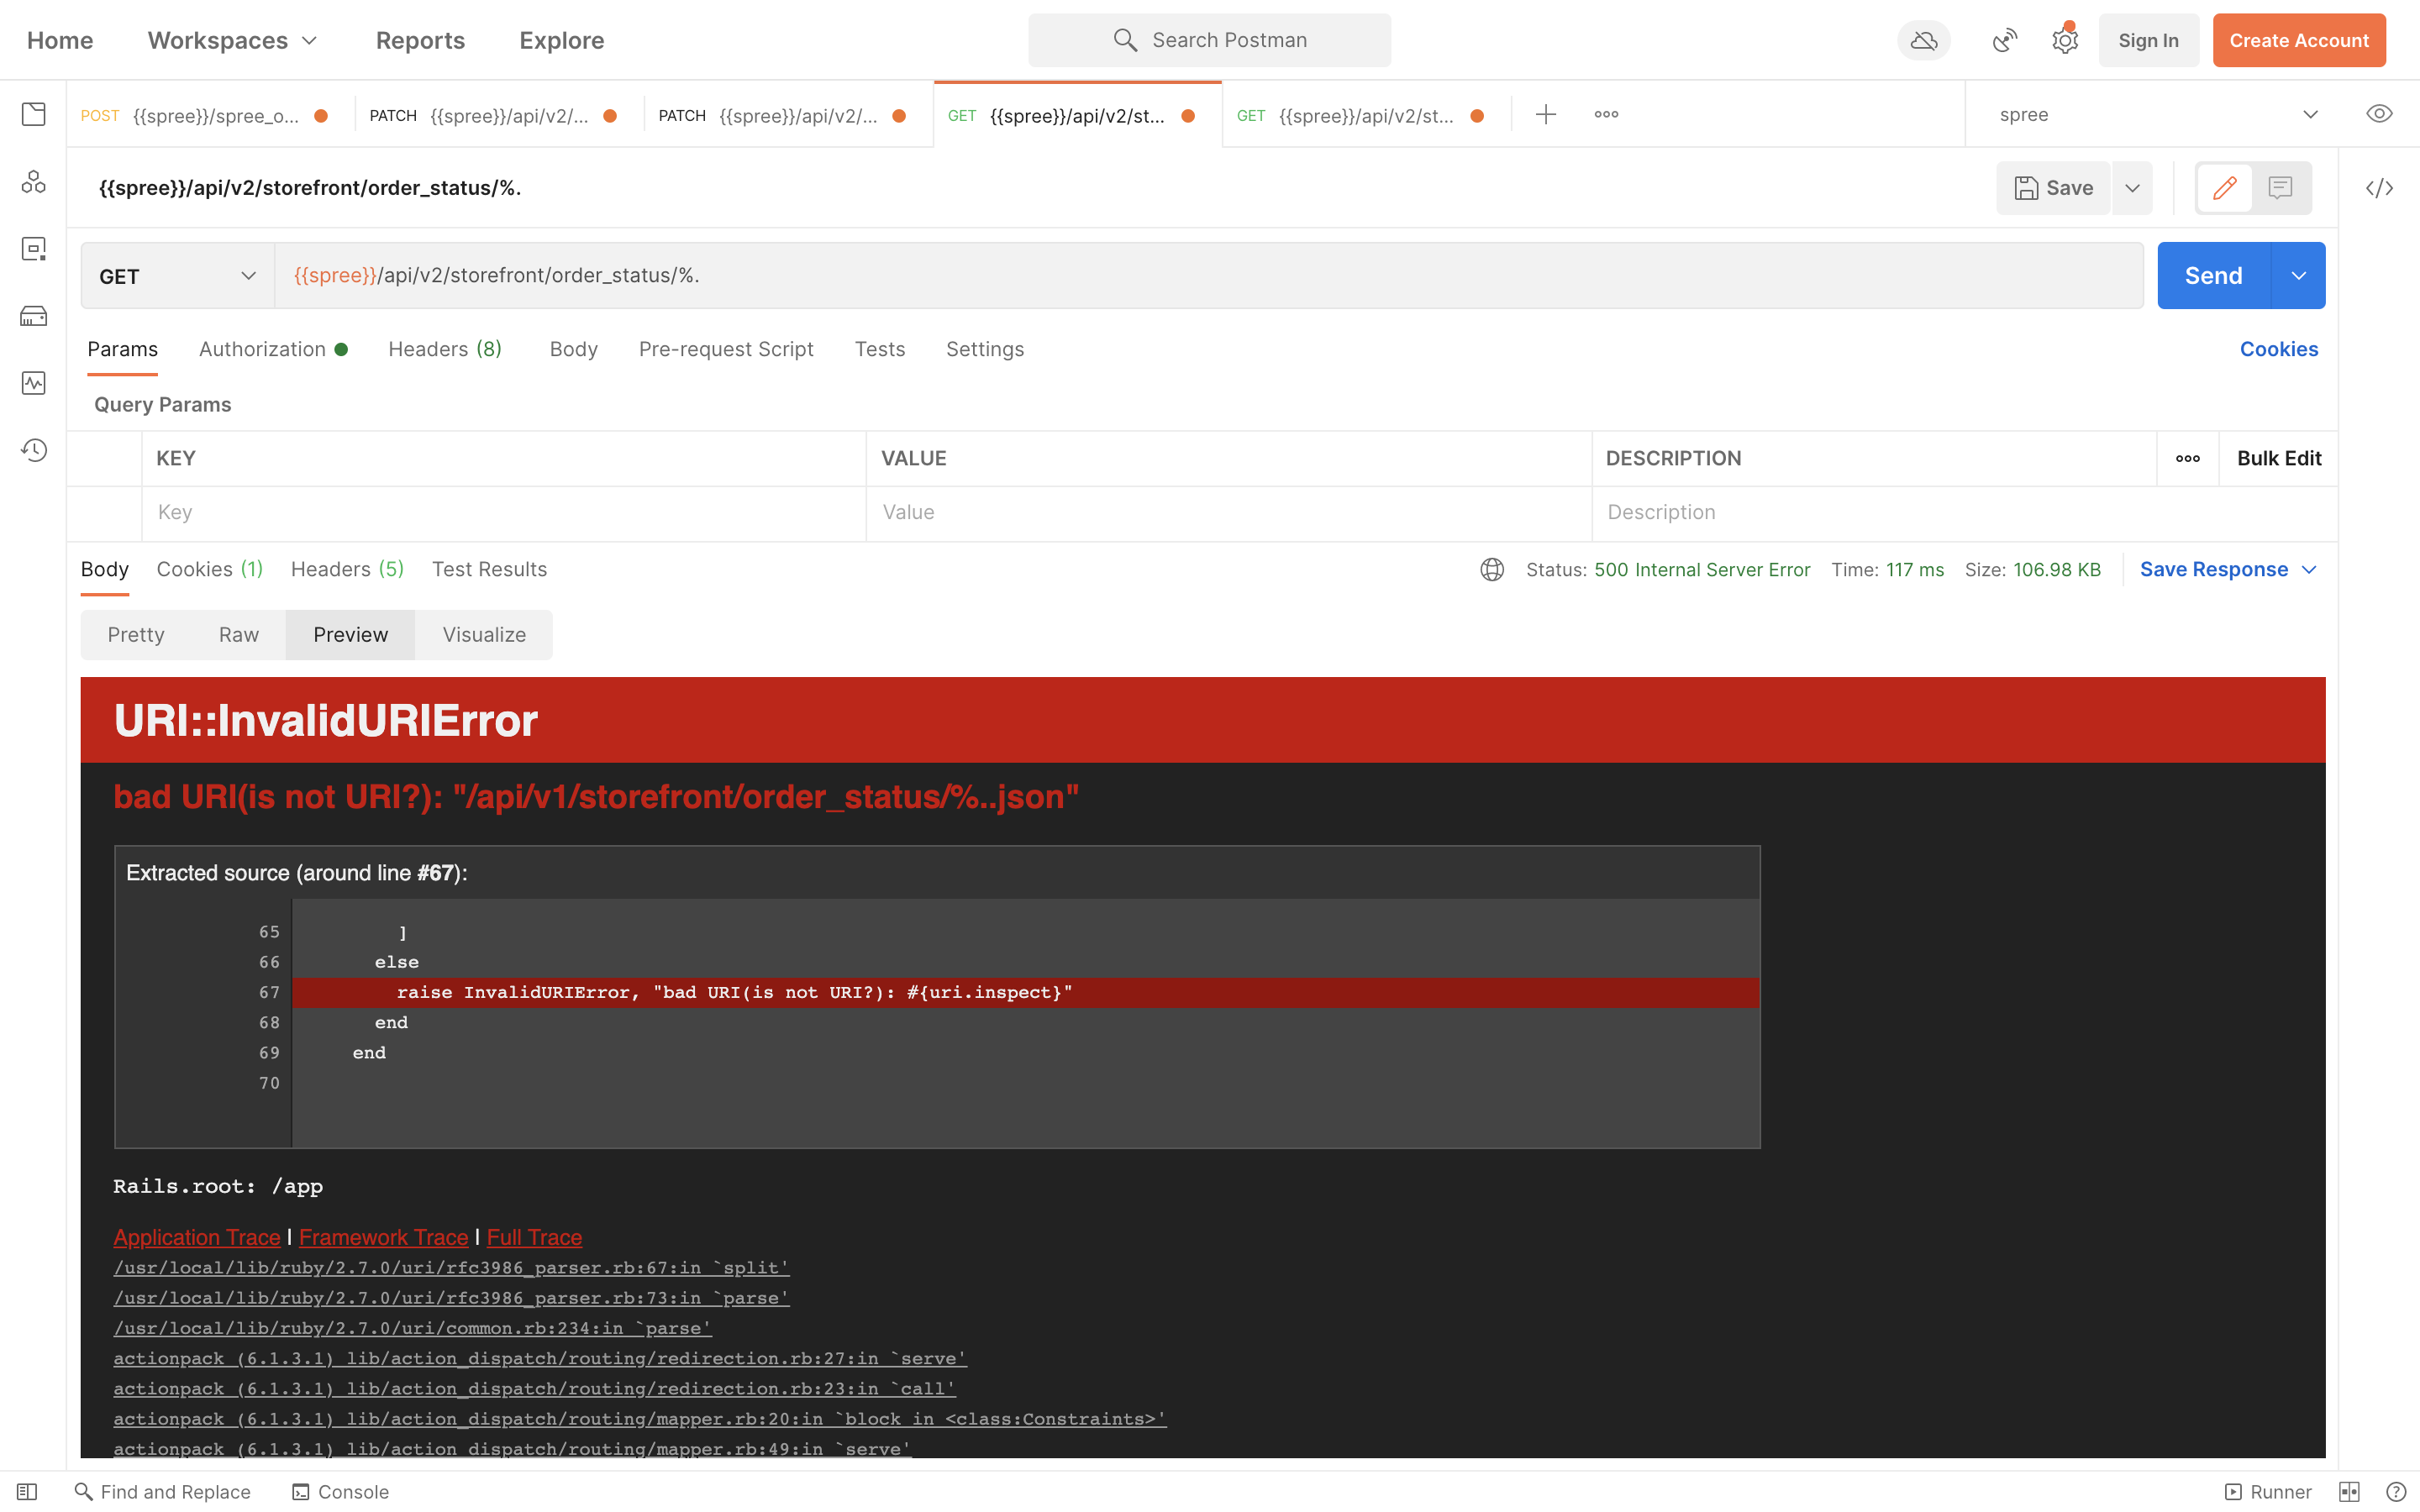
Task: Open the Full Trace link
Action: pyautogui.click(x=534, y=1237)
